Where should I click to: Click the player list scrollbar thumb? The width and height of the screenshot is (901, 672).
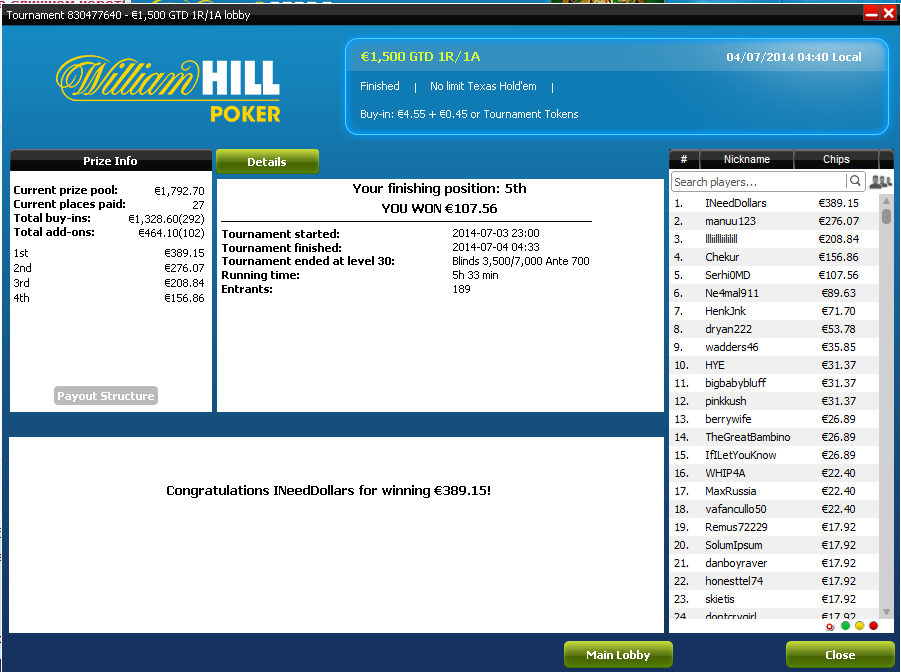tap(886, 216)
